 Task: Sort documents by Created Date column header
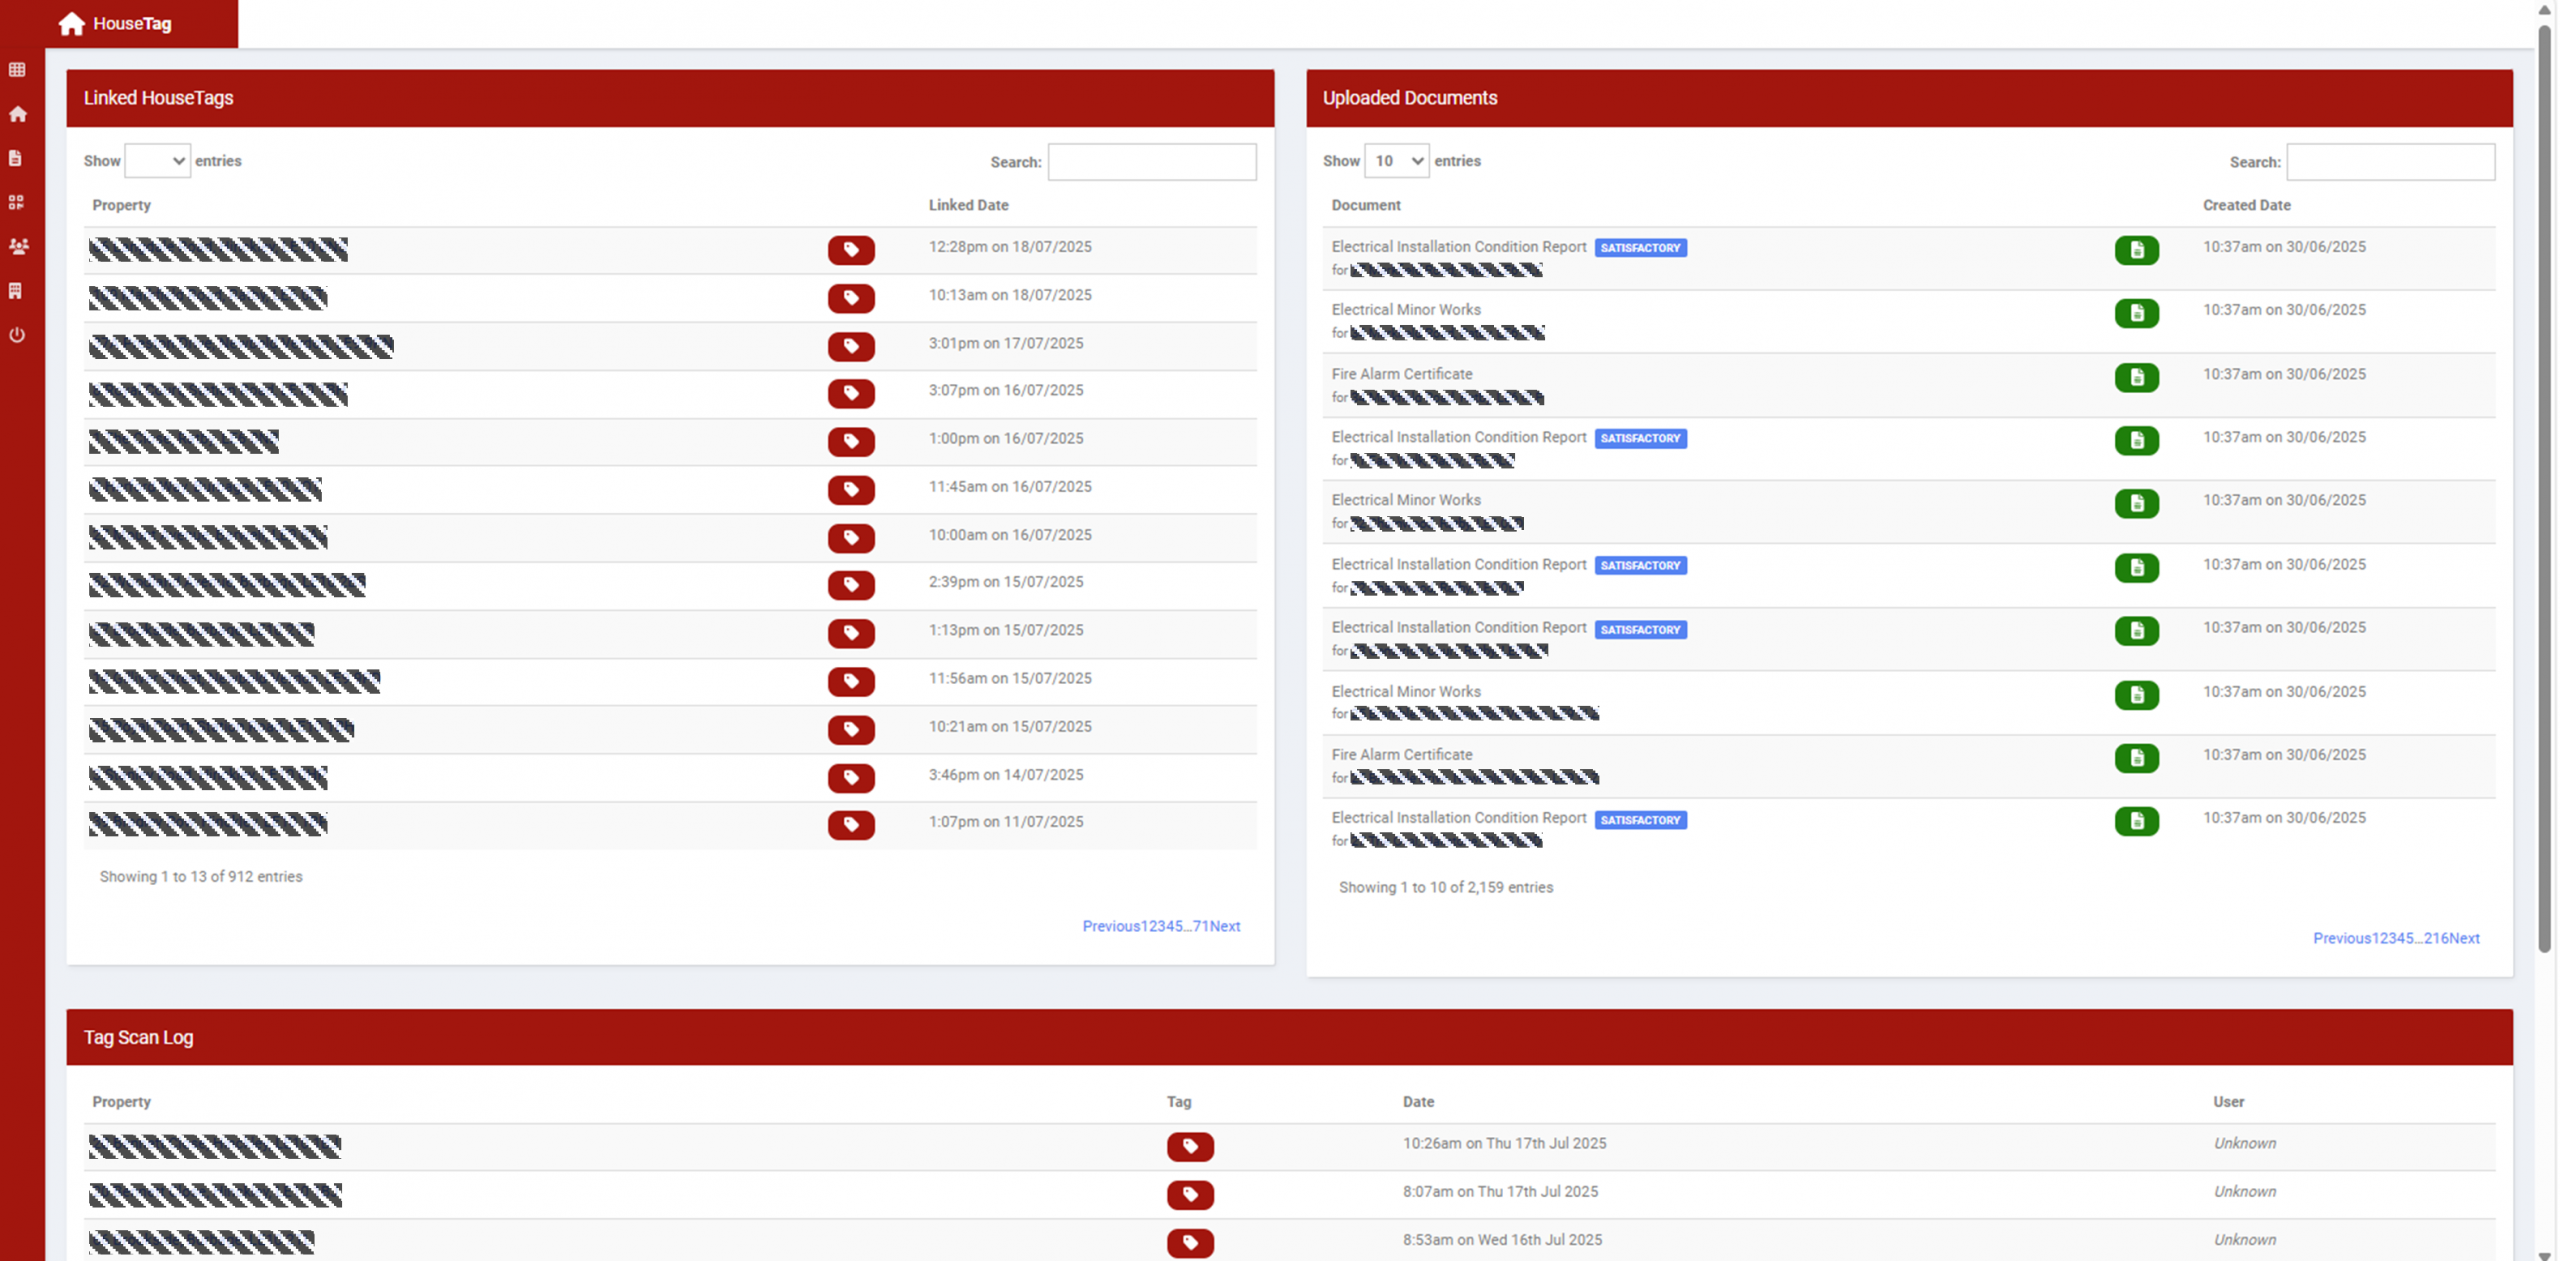pos(2246,205)
